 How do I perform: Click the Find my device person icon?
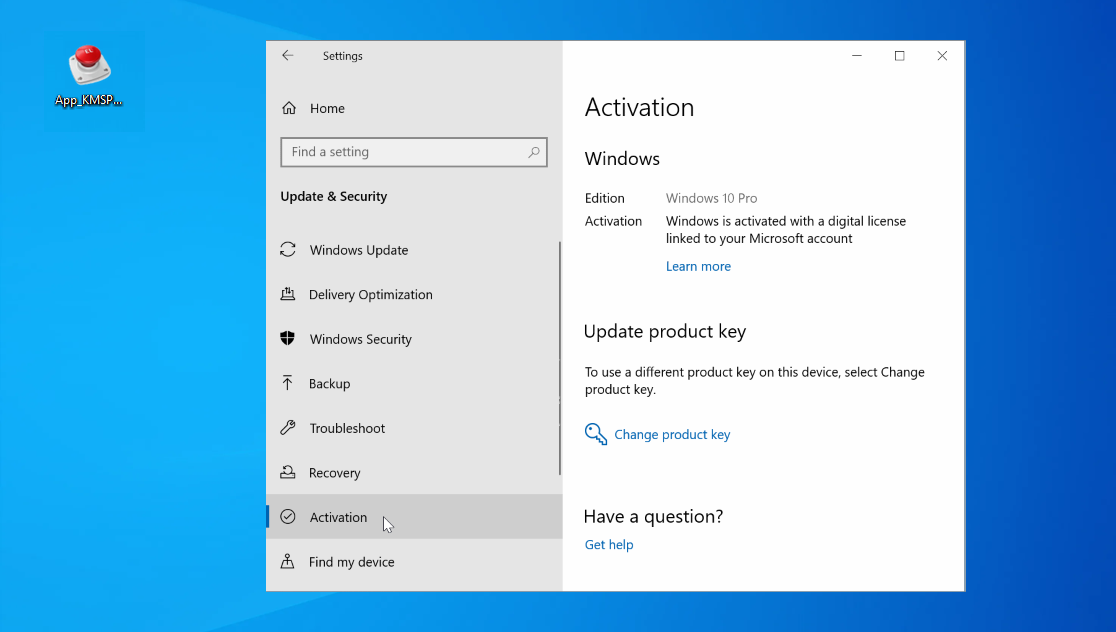click(288, 562)
